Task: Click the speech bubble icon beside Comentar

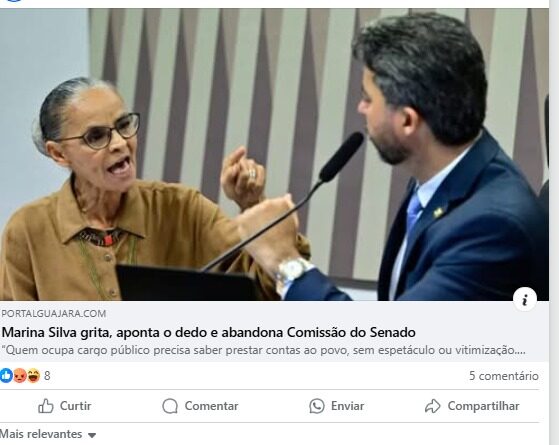Action: [170, 406]
